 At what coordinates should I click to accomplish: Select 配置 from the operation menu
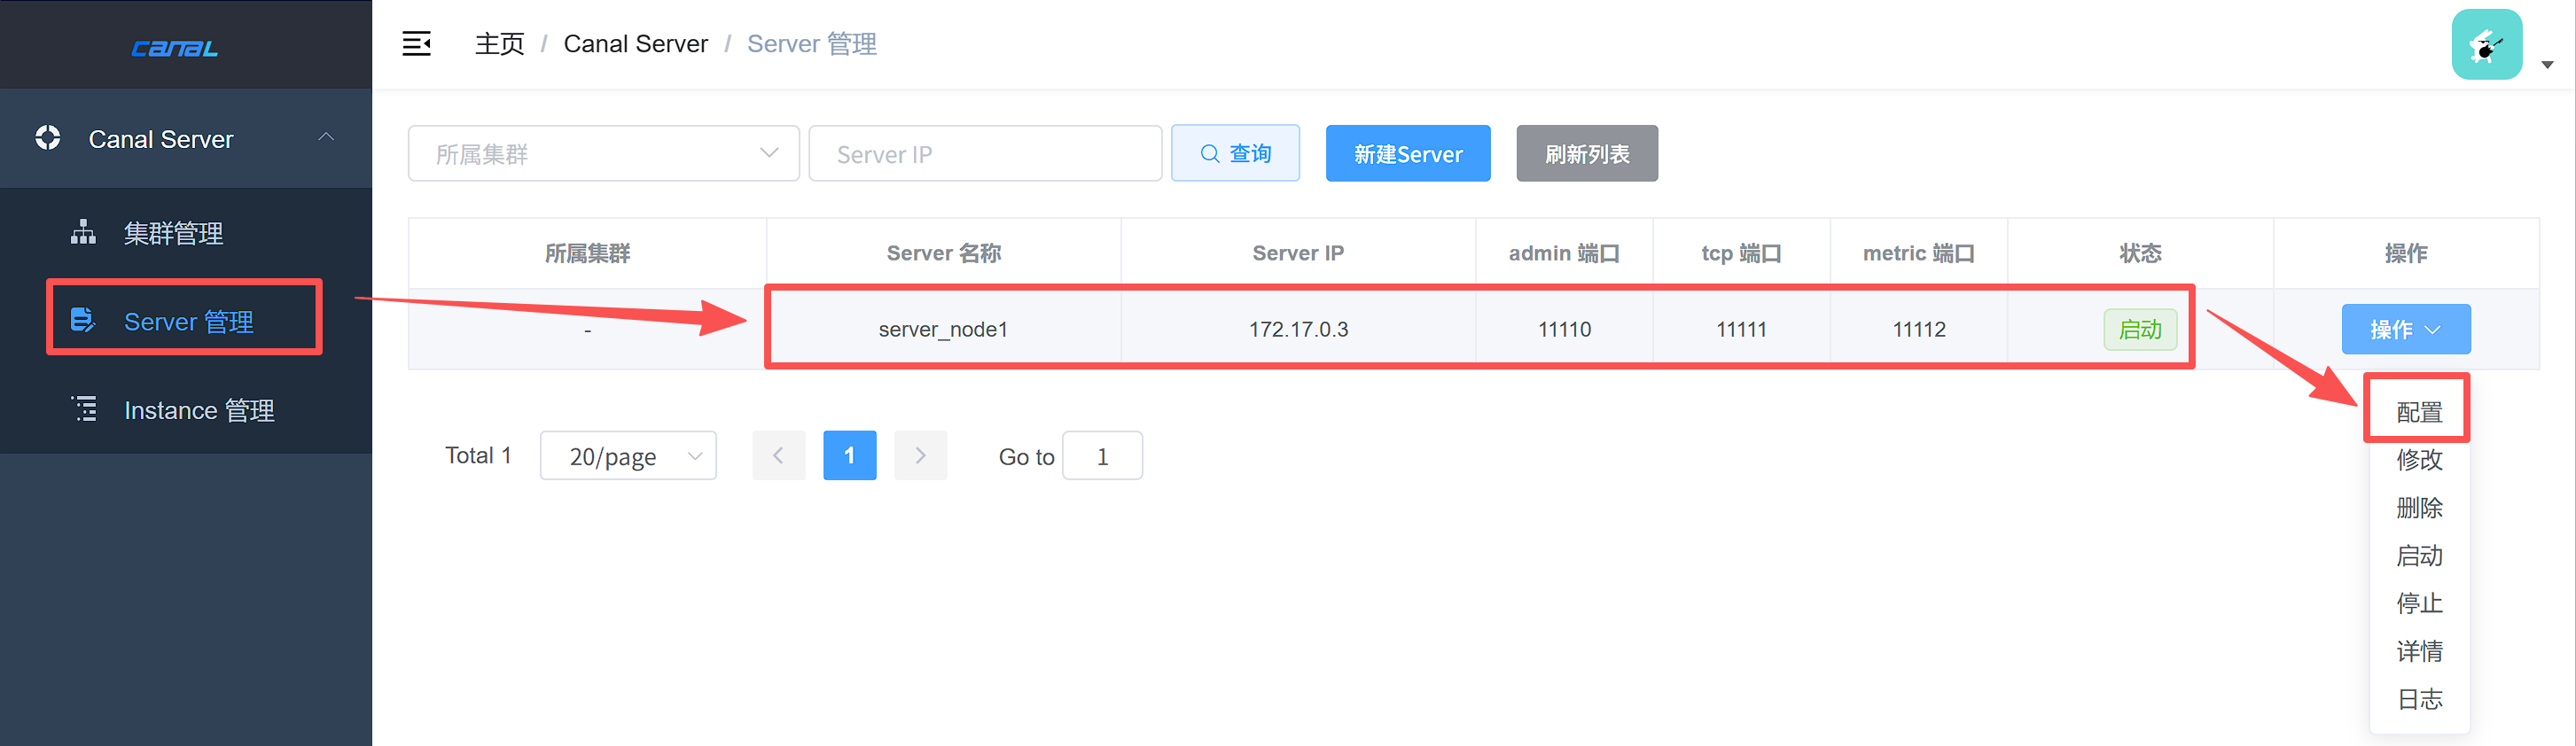pyautogui.click(x=2419, y=412)
